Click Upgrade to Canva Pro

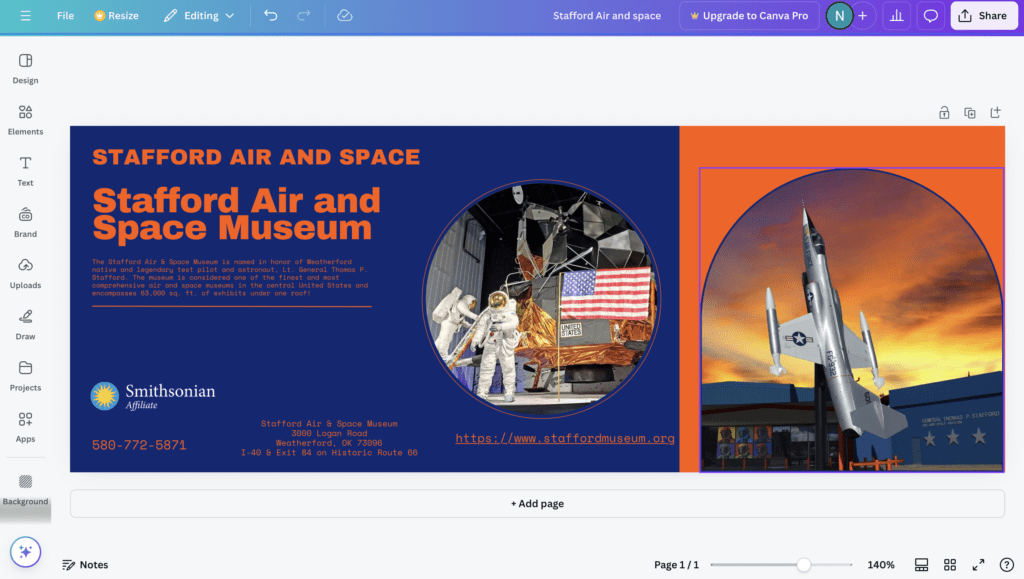[749, 16]
